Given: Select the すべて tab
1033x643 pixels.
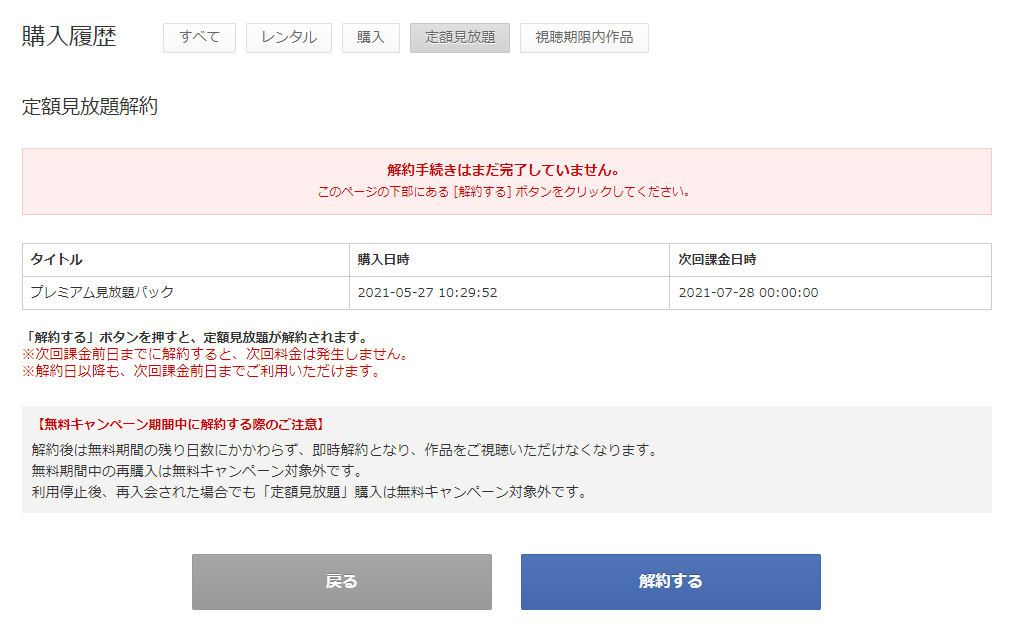Looking at the screenshot, I should click(199, 38).
